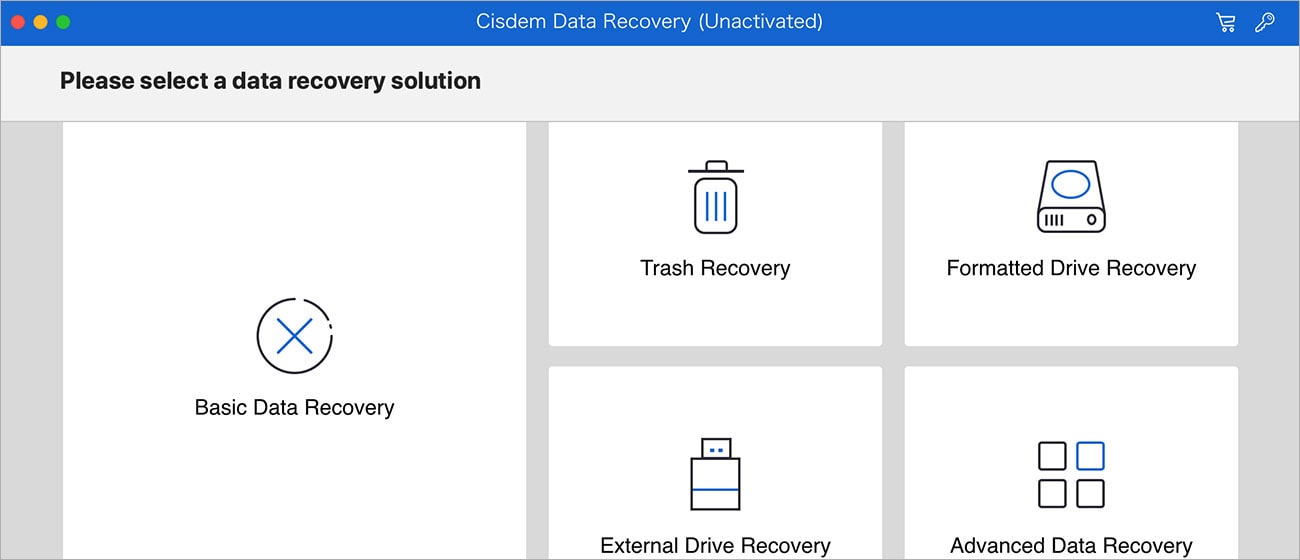Choose the Trash Recovery text label
Image resolution: width=1300 pixels, height=560 pixels.
point(715,268)
